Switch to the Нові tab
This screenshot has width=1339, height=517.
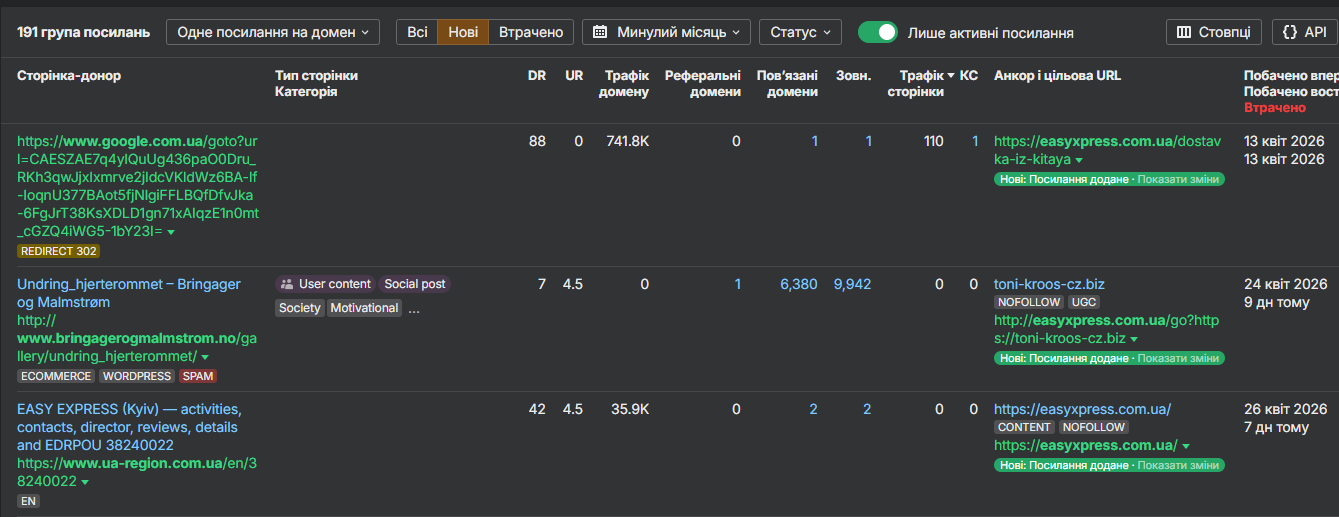pos(463,32)
